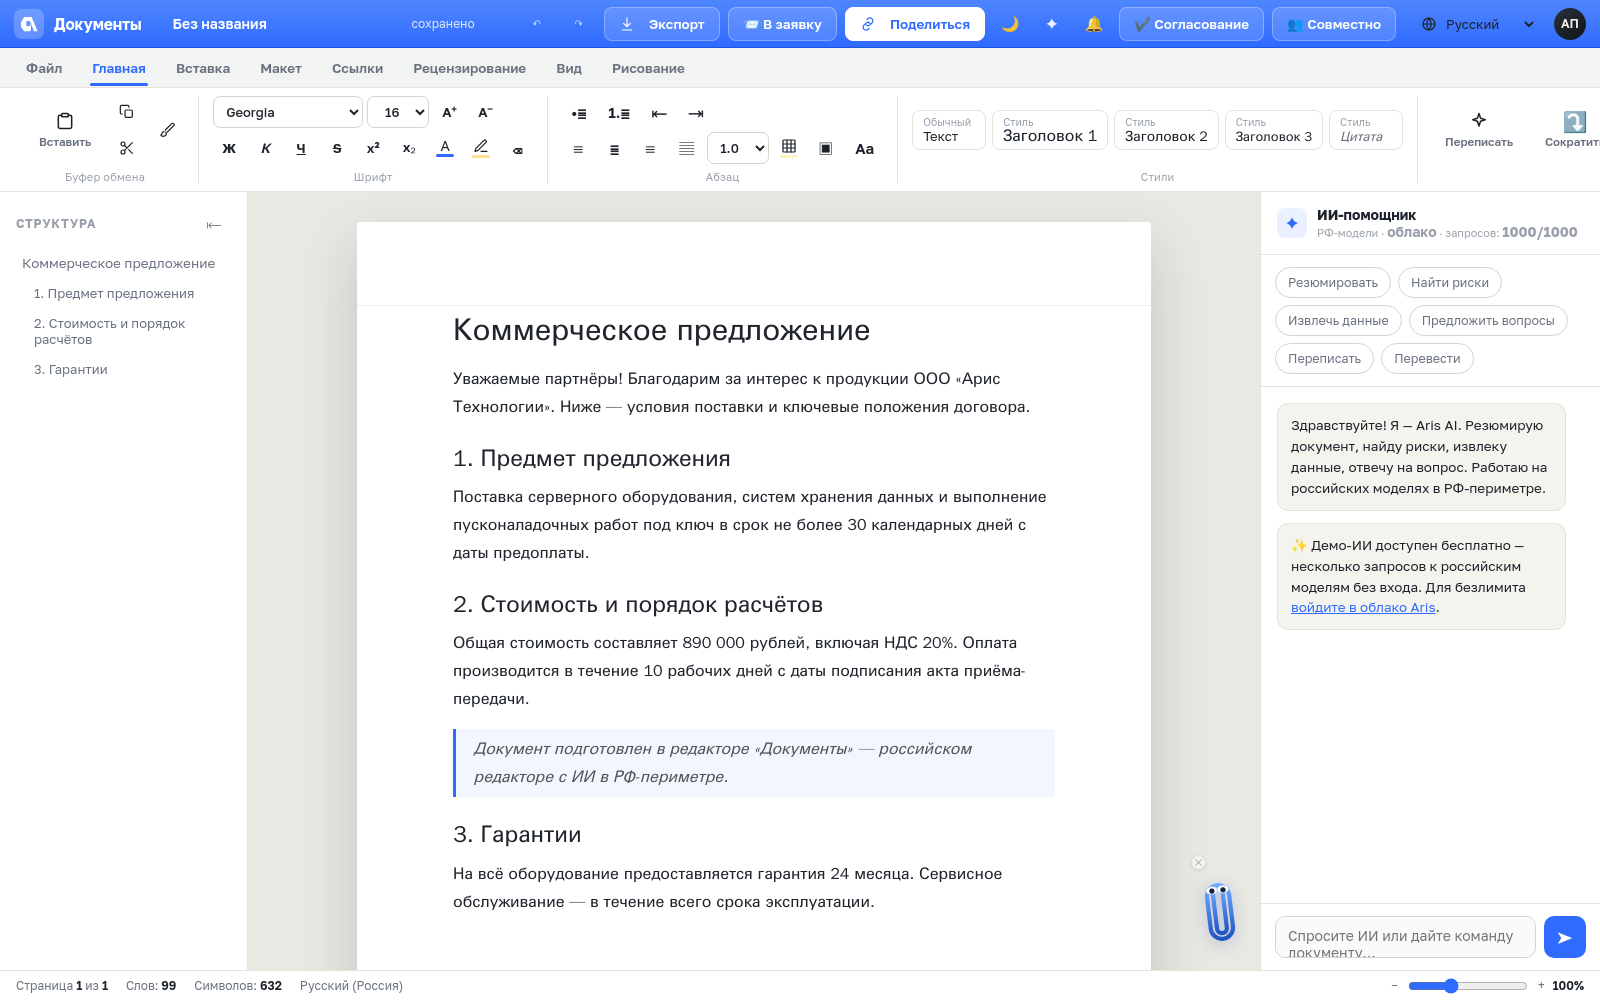Click the Paste (Вставить) clipboard icon
This screenshot has height=1000, width=1600.
(x=65, y=129)
